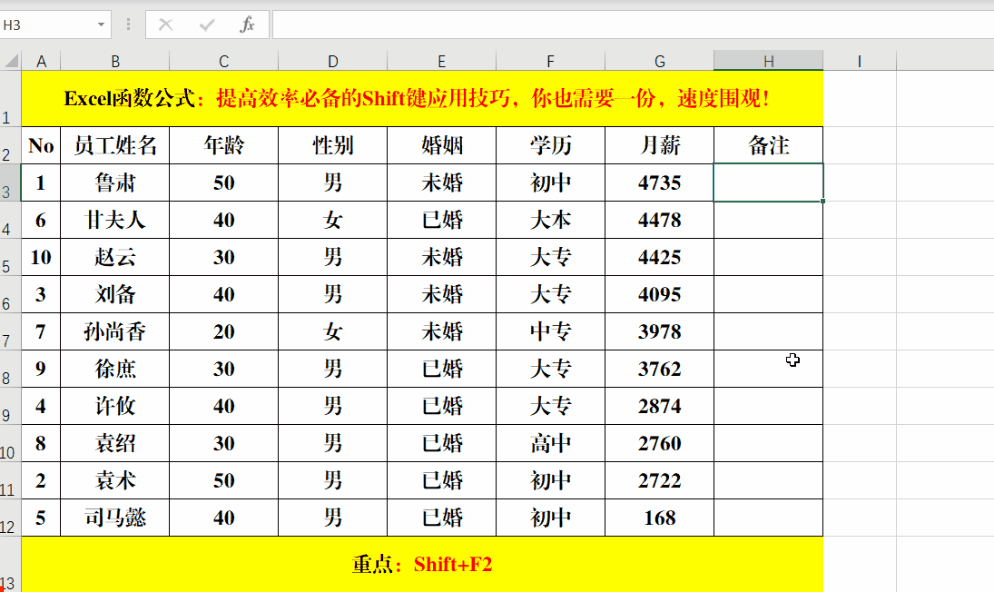Image resolution: width=994 pixels, height=592 pixels.
Task: Click the 学历 header cell
Action: (550, 145)
